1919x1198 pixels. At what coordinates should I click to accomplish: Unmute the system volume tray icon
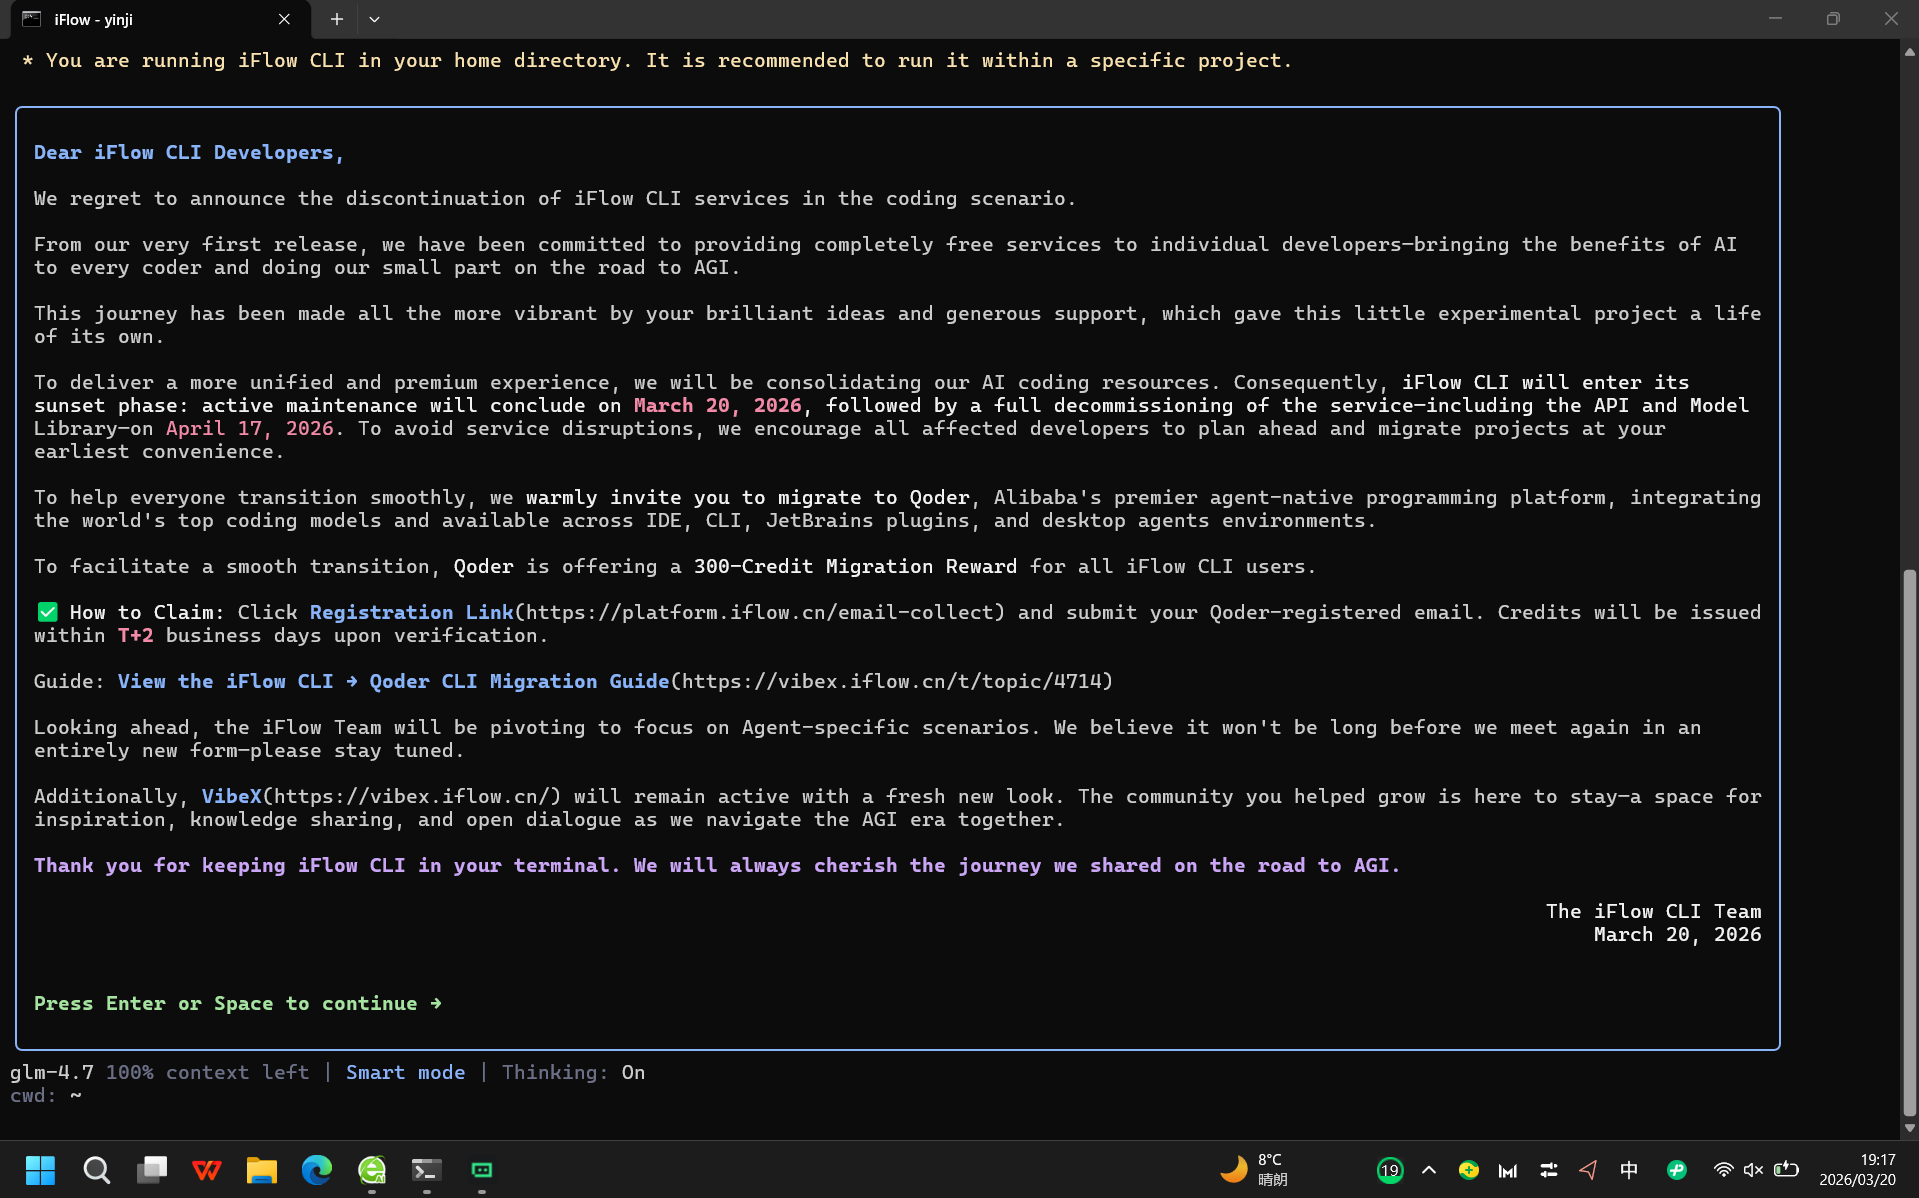pos(1753,1170)
